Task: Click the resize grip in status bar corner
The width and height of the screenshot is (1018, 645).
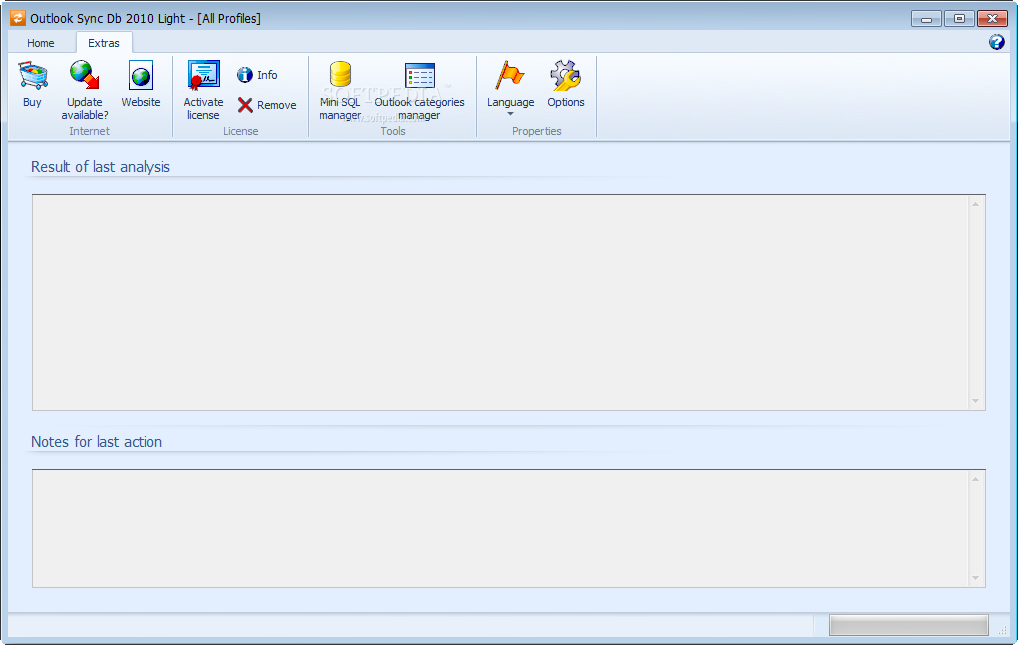Action: (1002, 629)
